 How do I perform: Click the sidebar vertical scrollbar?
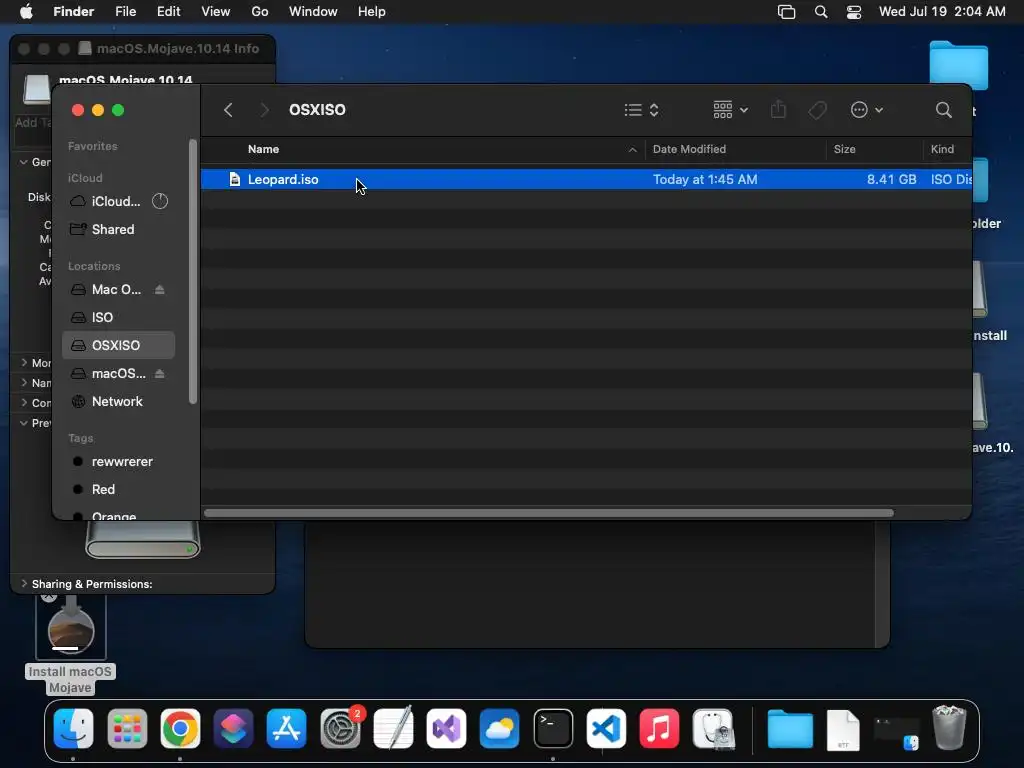tap(193, 271)
